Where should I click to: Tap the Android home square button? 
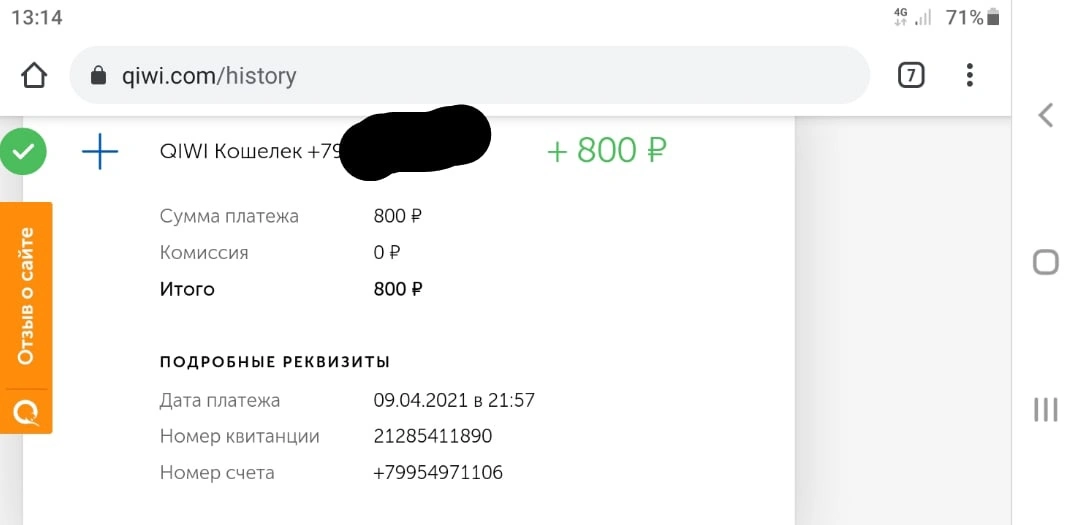[1046, 262]
